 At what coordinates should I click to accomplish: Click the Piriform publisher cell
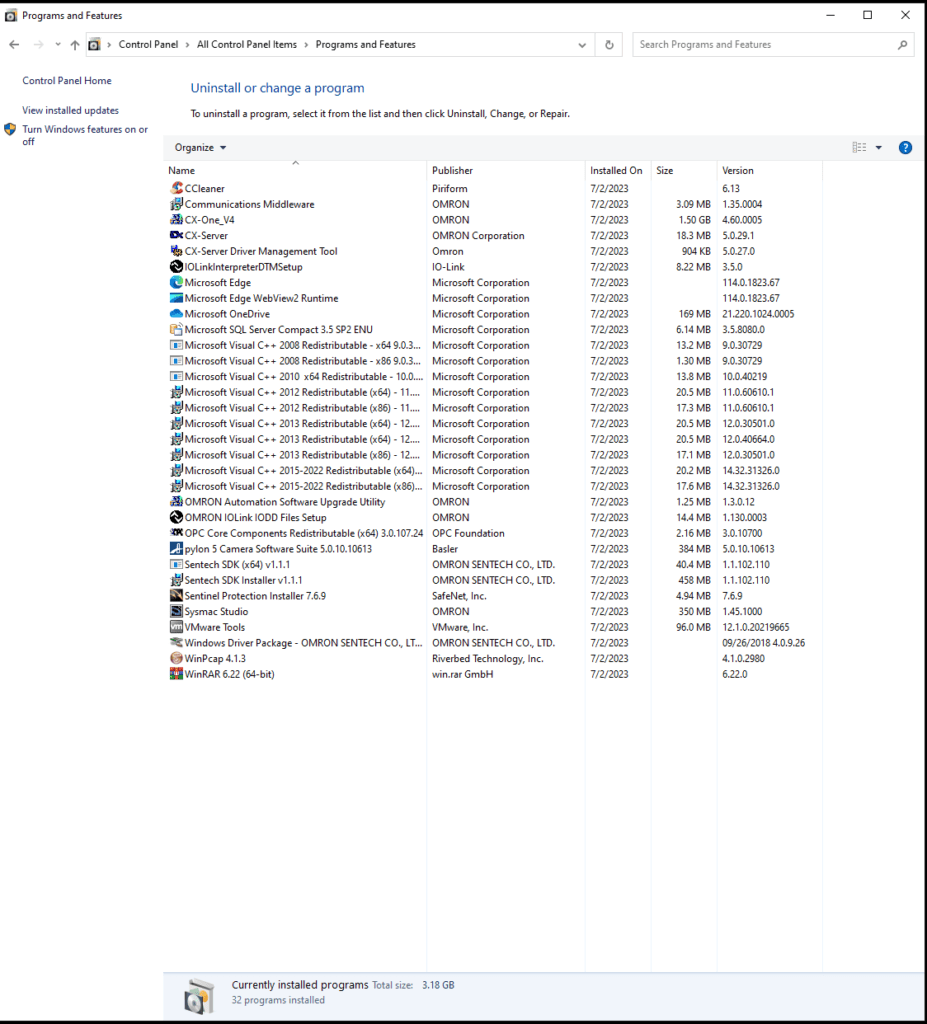(x=449, y=188)
